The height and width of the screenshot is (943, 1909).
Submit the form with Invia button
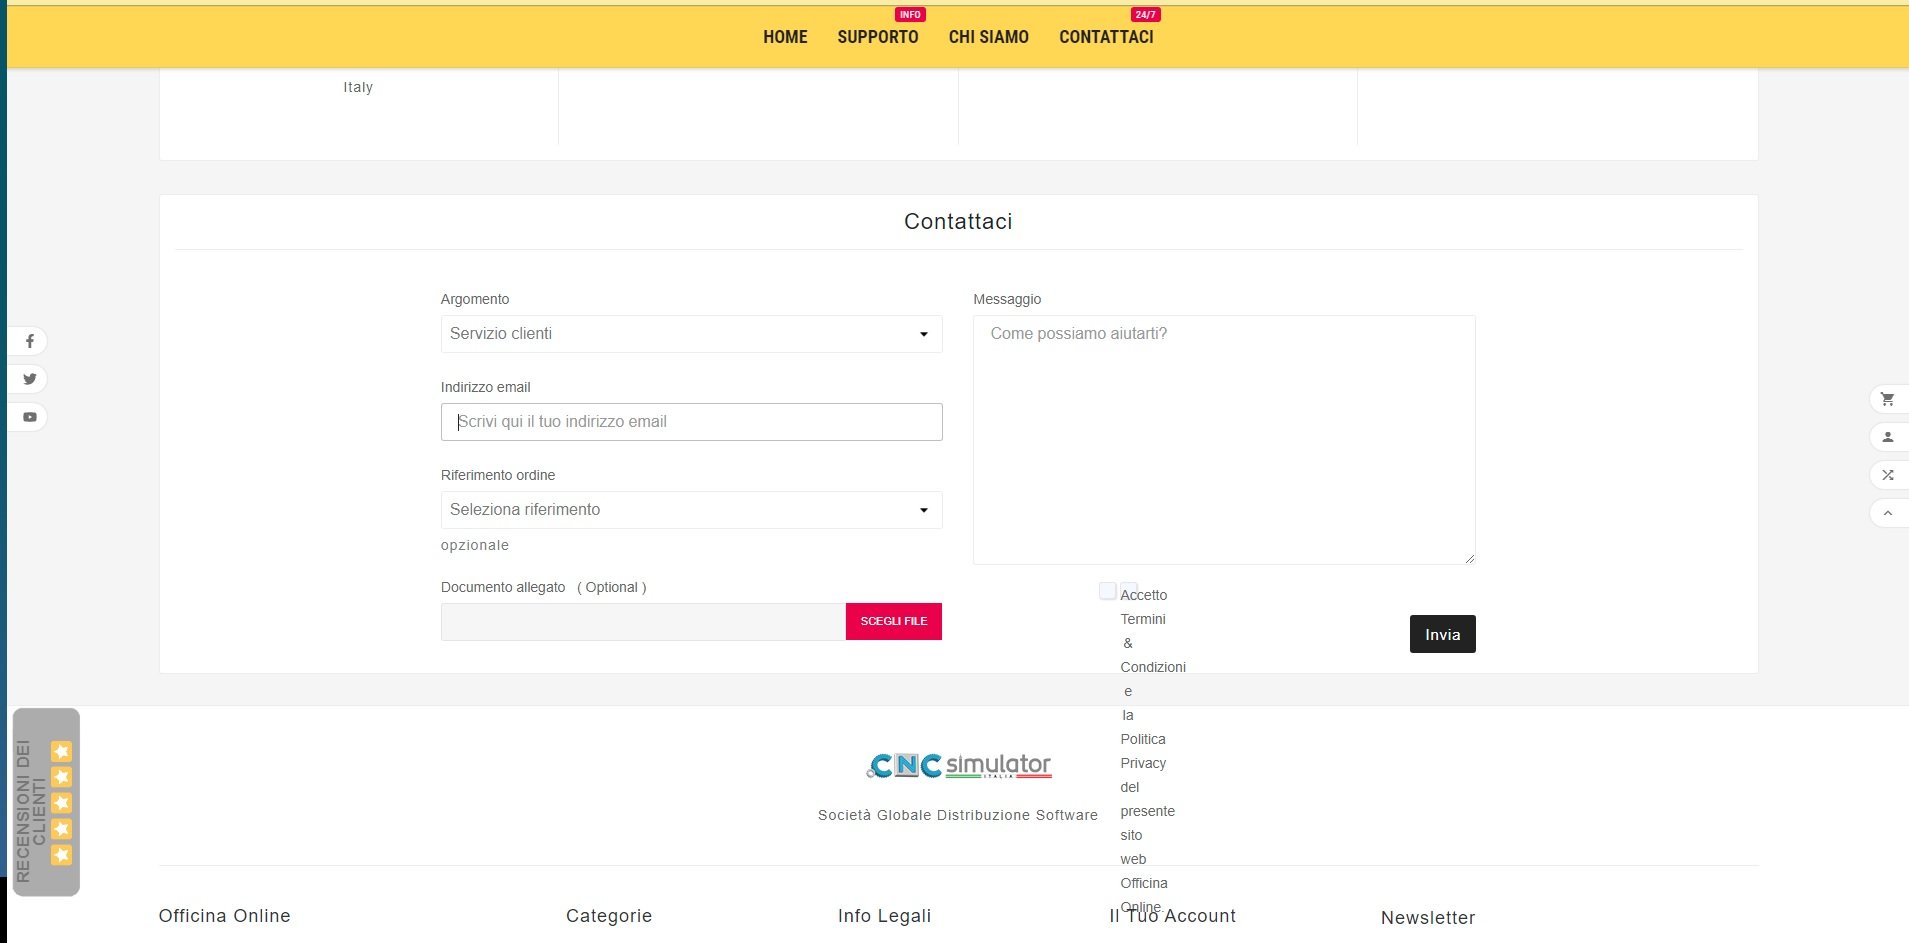(1442, 634)
